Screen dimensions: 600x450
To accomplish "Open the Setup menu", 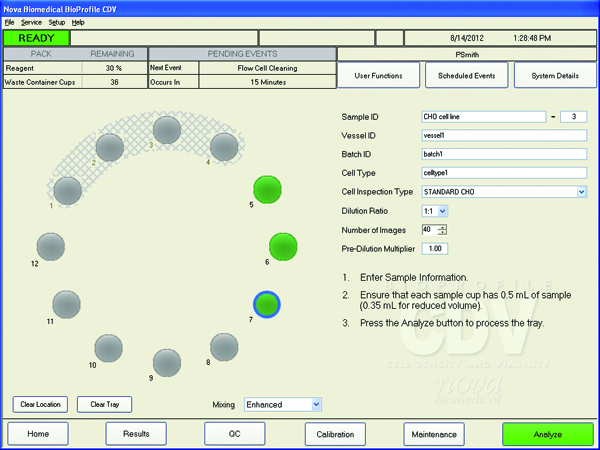I will 57,23.
